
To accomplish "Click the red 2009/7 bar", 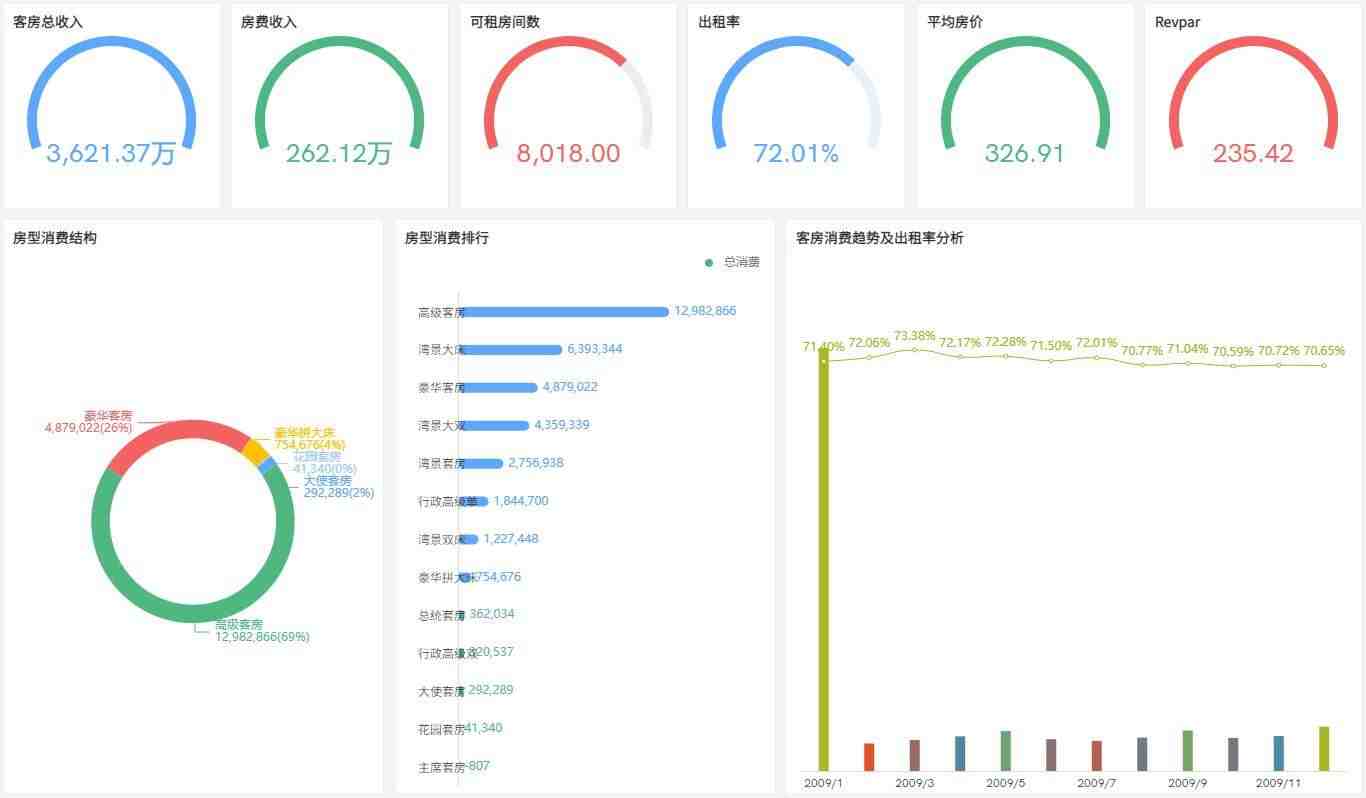I will click(x=1097, y=756).
